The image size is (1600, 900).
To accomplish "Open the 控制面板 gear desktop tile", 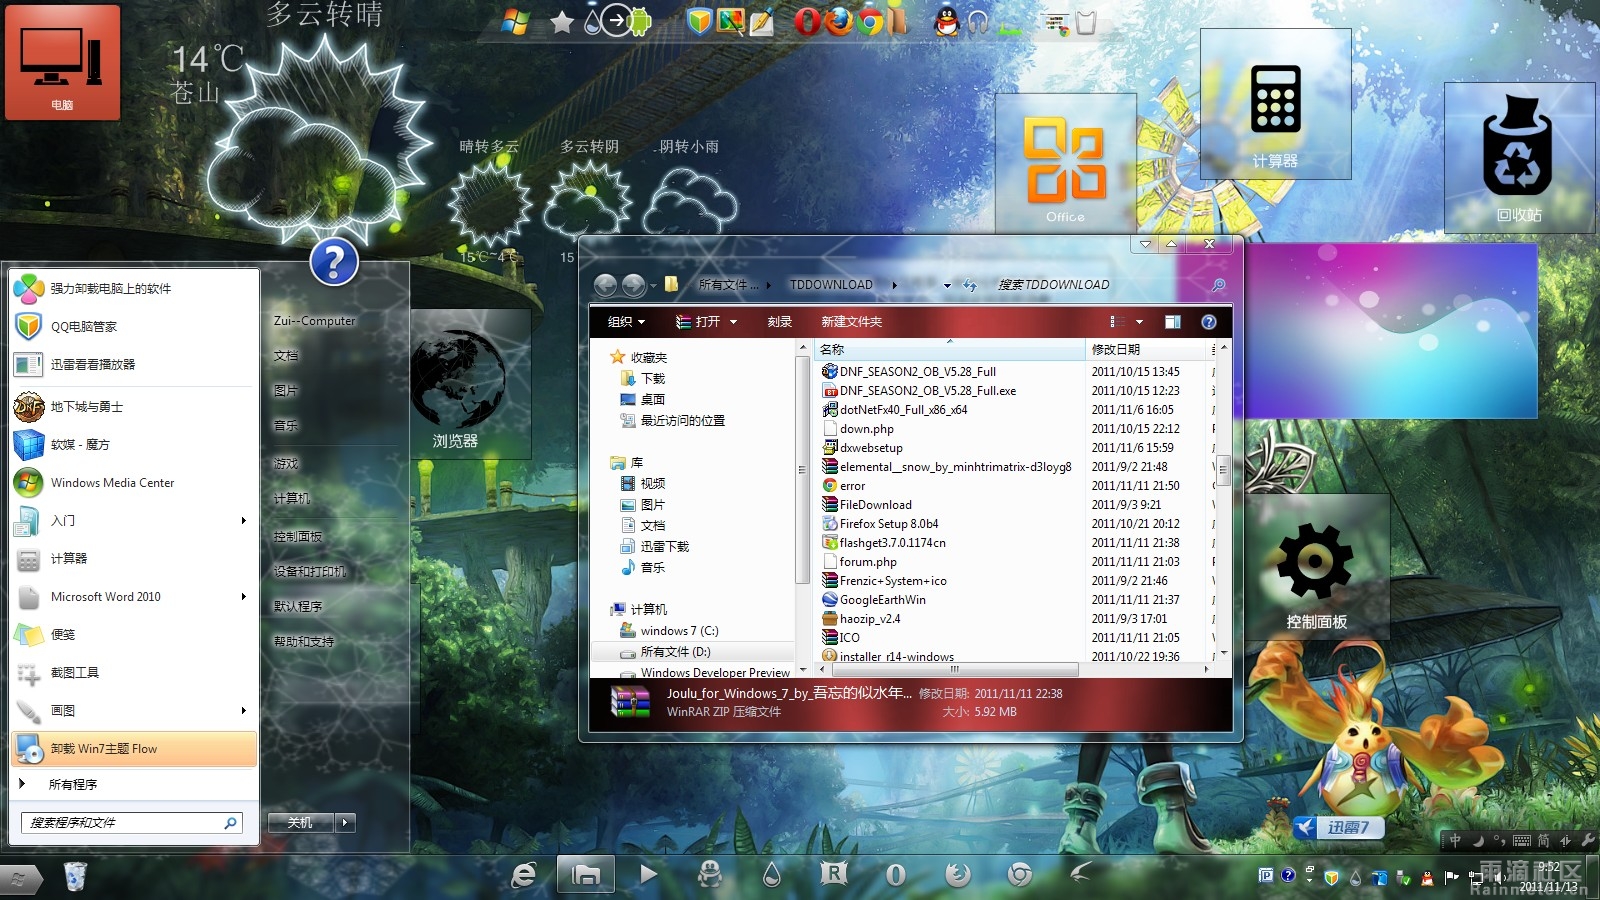I will 1317,566.
